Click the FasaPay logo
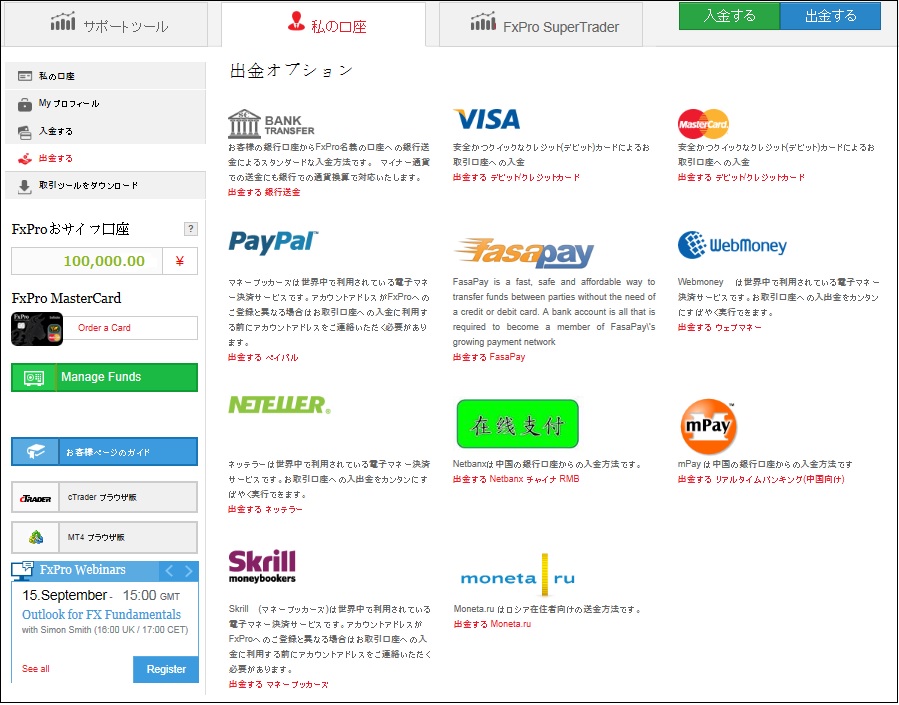The height and width of the screenshot is (705, 899). pyautogui.click(x=524, y=253)
